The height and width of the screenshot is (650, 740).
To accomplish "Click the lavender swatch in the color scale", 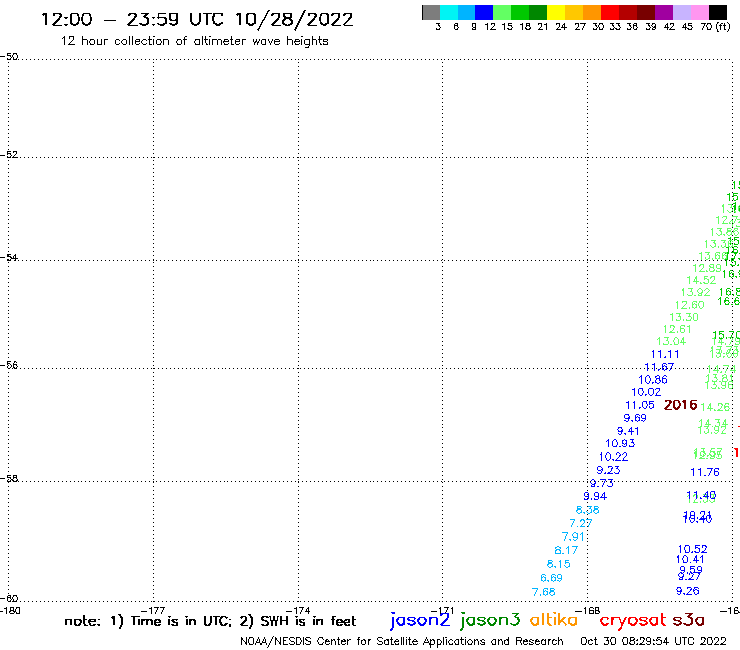I will point(682,13).
